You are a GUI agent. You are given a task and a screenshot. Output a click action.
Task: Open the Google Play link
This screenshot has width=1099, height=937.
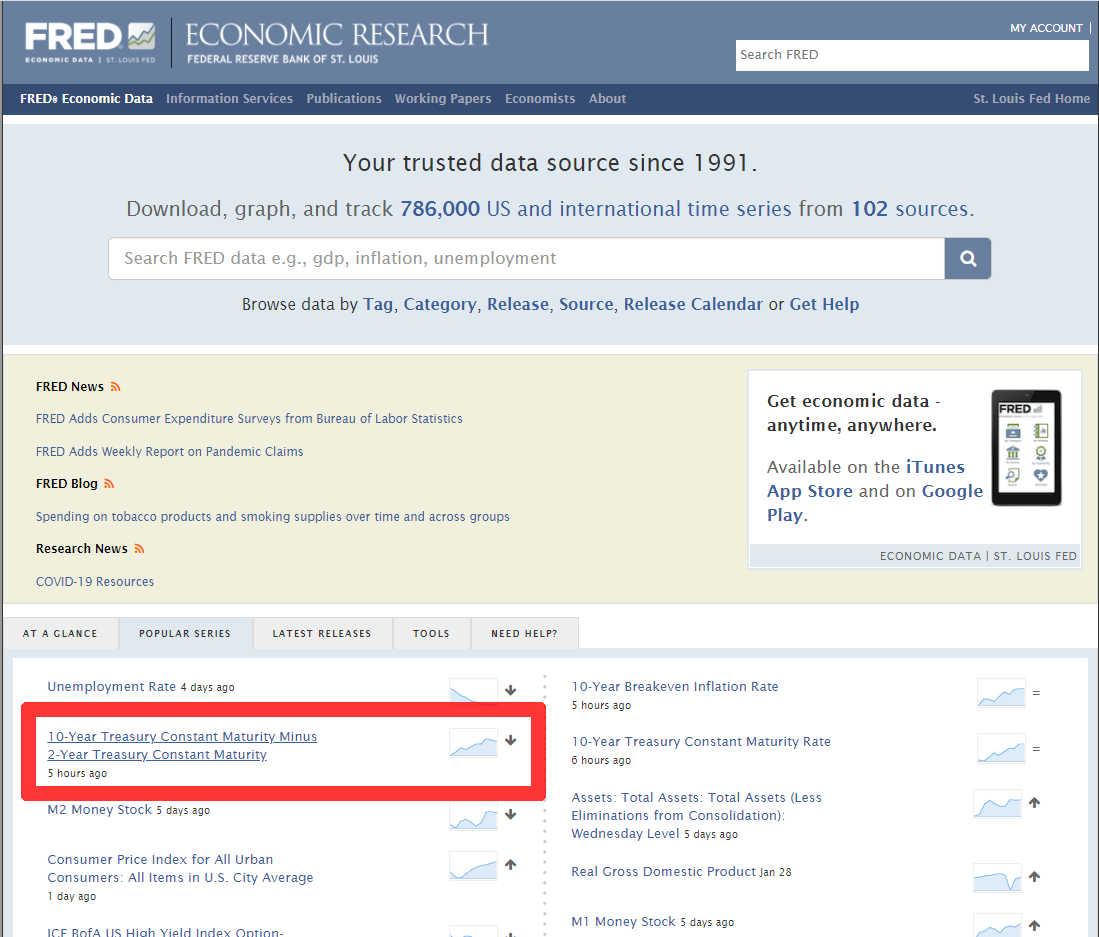pos(875,503)
